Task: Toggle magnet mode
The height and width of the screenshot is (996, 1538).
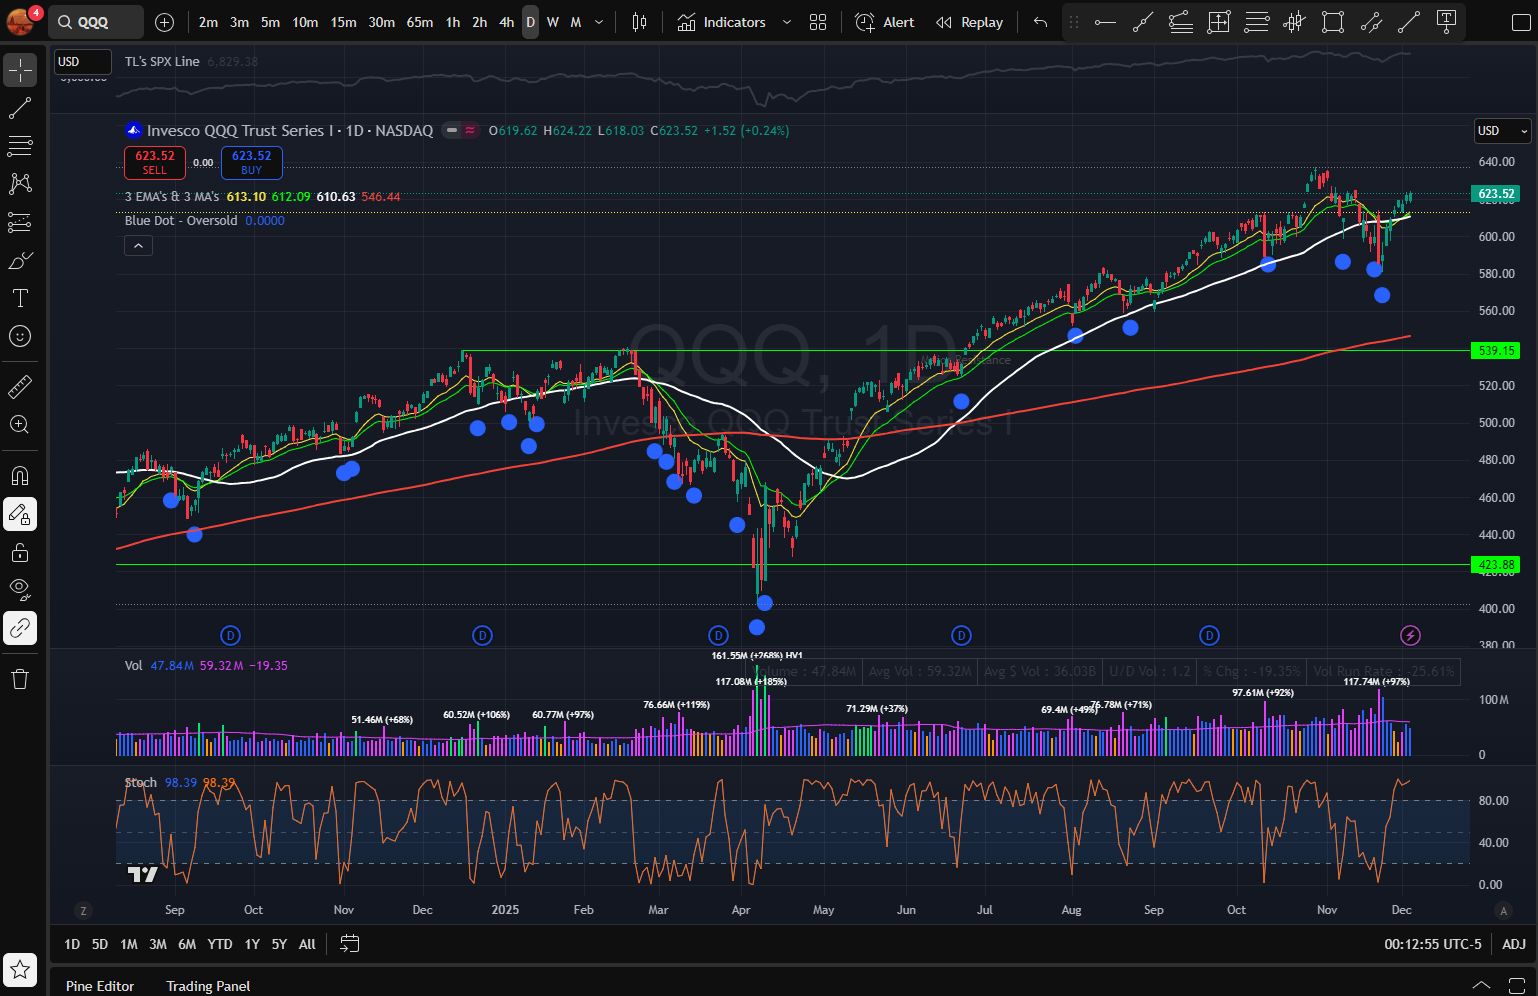Action: point(20,476)
